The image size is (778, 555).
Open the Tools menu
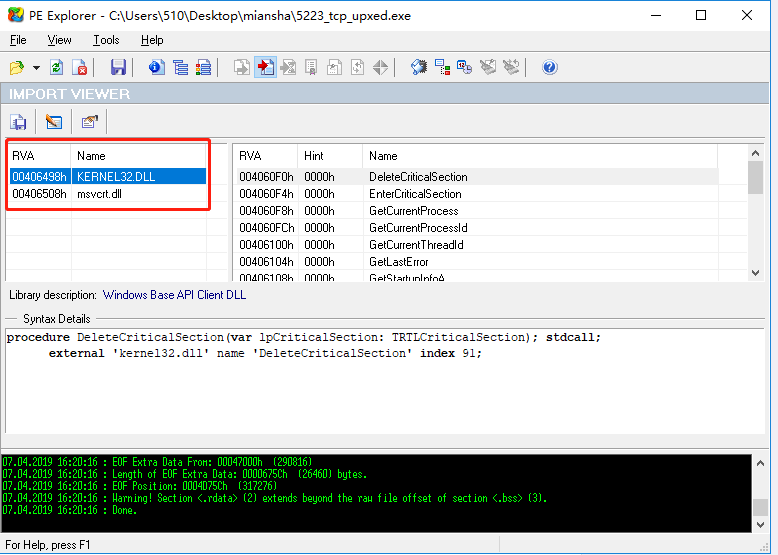[106, 40]
